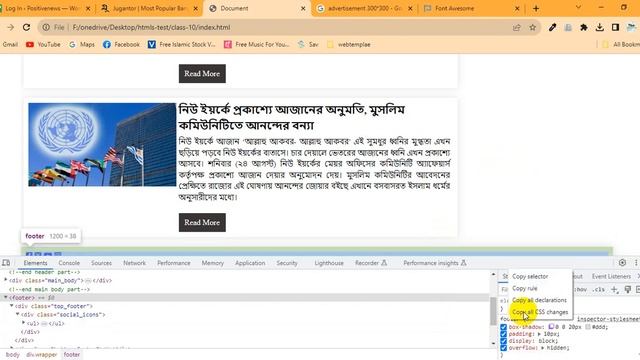The height and width of the screenshot is (360, 640).
Task: Expand the main_body div node
Action: [6, 280]
